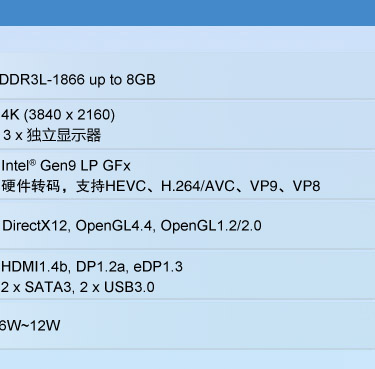
Task: Click the DDR3L-1866 up to 8GB text
Action: (77, 80)
